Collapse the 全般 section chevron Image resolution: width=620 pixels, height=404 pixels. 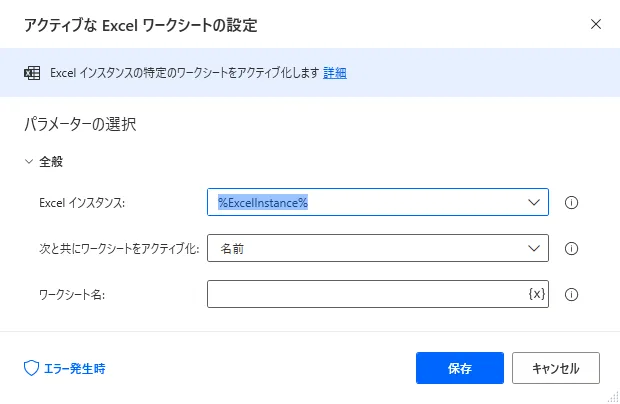28,161
